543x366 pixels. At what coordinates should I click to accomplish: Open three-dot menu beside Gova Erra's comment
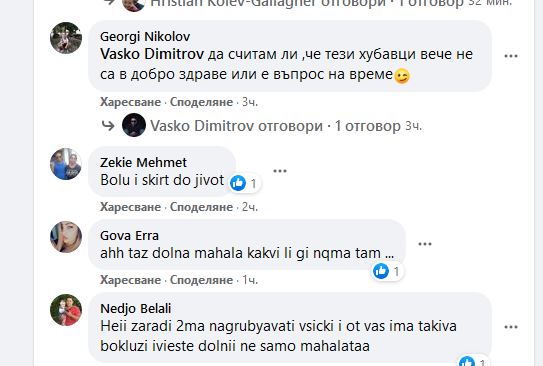[x=425, y=244]
